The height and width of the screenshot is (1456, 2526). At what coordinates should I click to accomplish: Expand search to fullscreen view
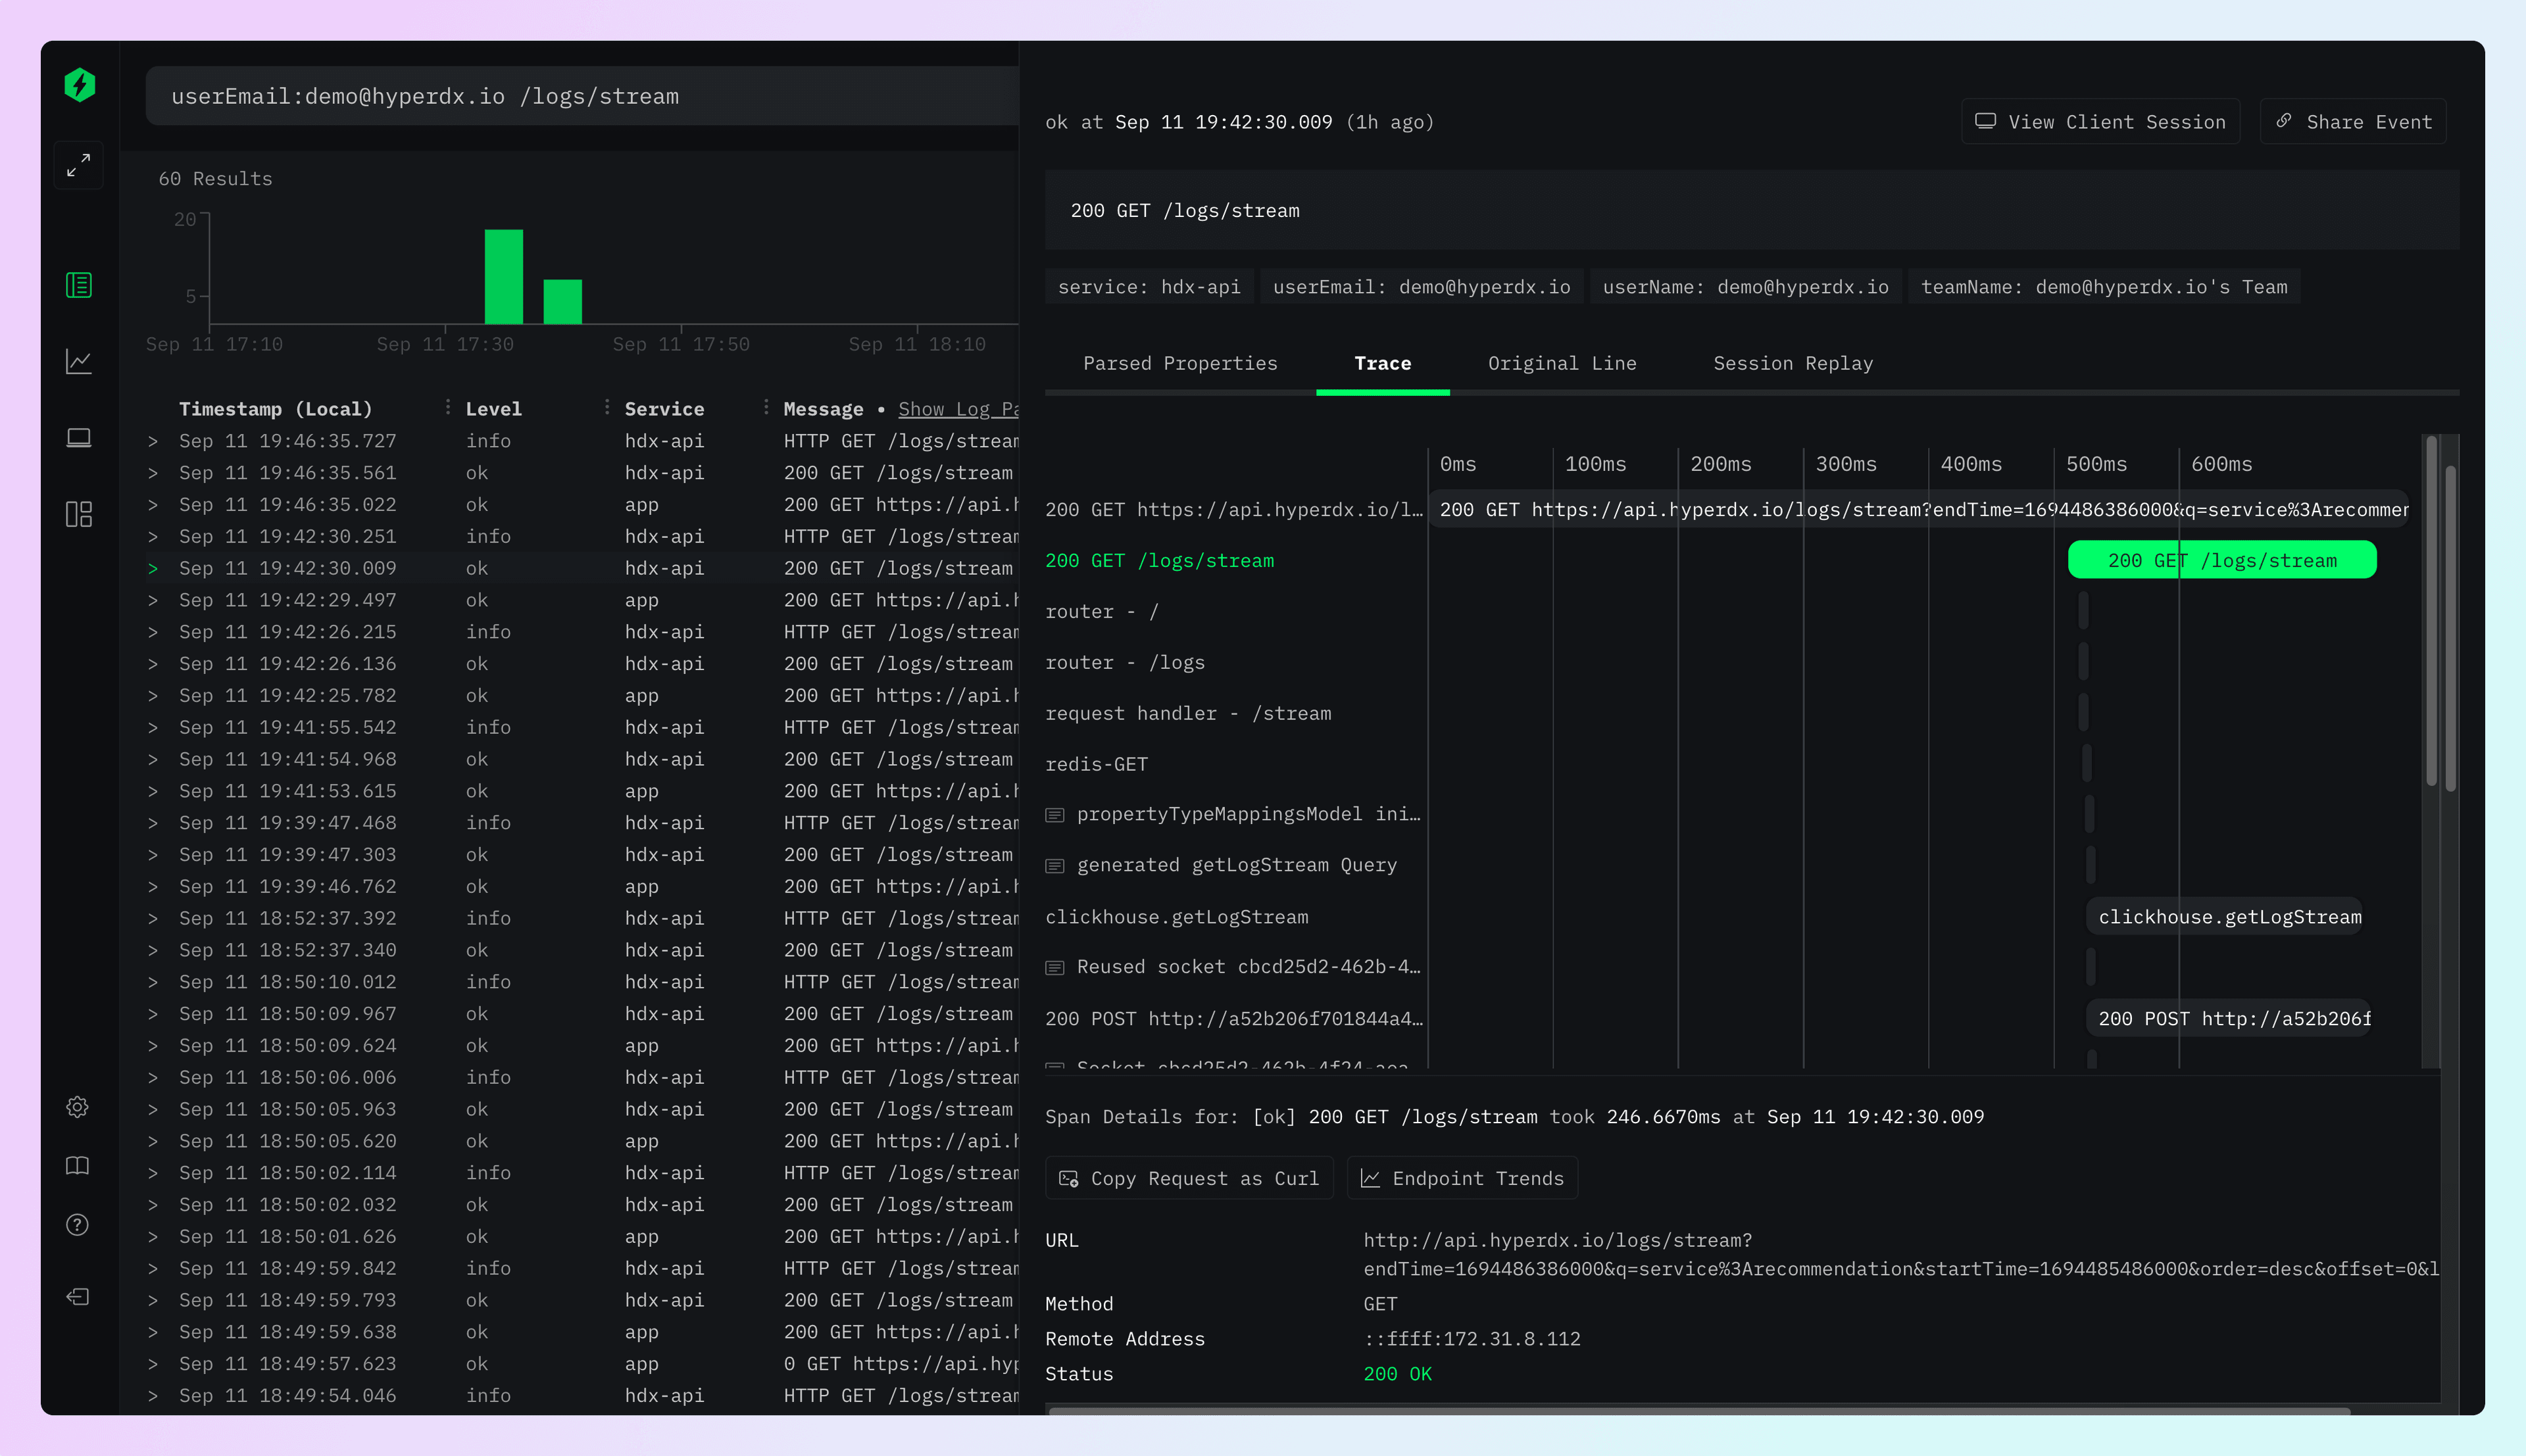coord(78,164)
